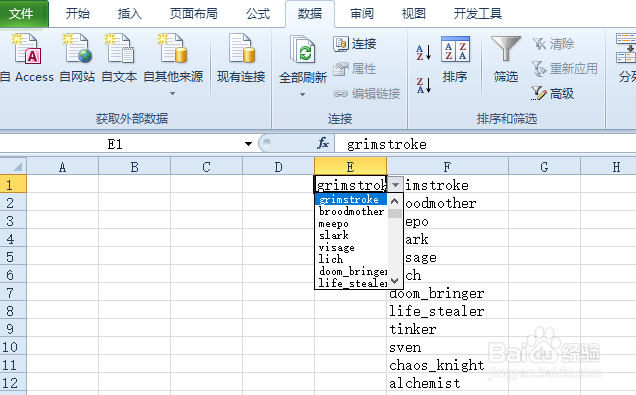Viewport: 636px width, 395px height.
Task: Click cell F10 containing sven
Action: [x=447, y=347]
